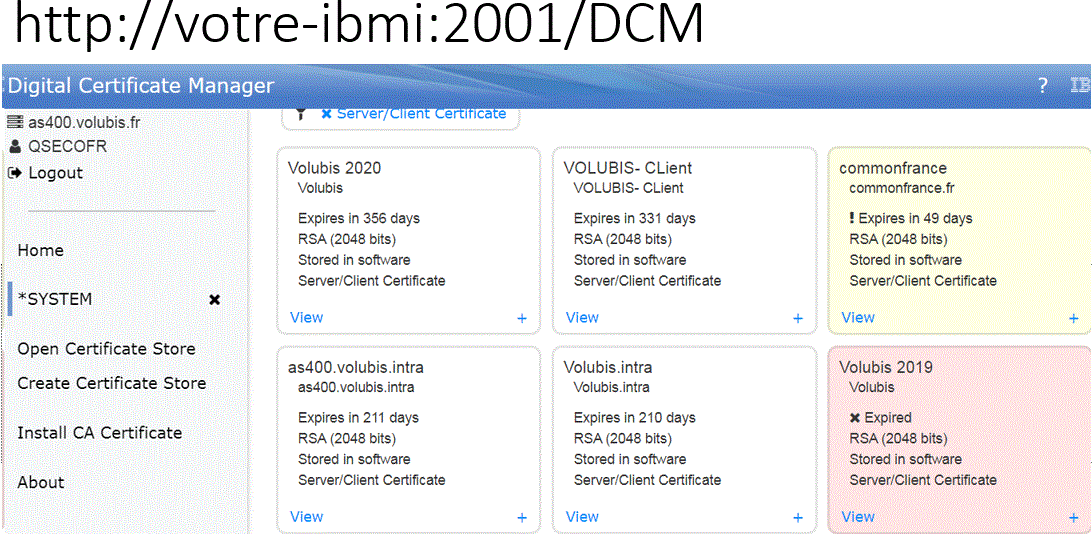Select Install CA Certificate
Image resolution: width=1092 pixels, height=534 pixels.
[x=100, y=432]
